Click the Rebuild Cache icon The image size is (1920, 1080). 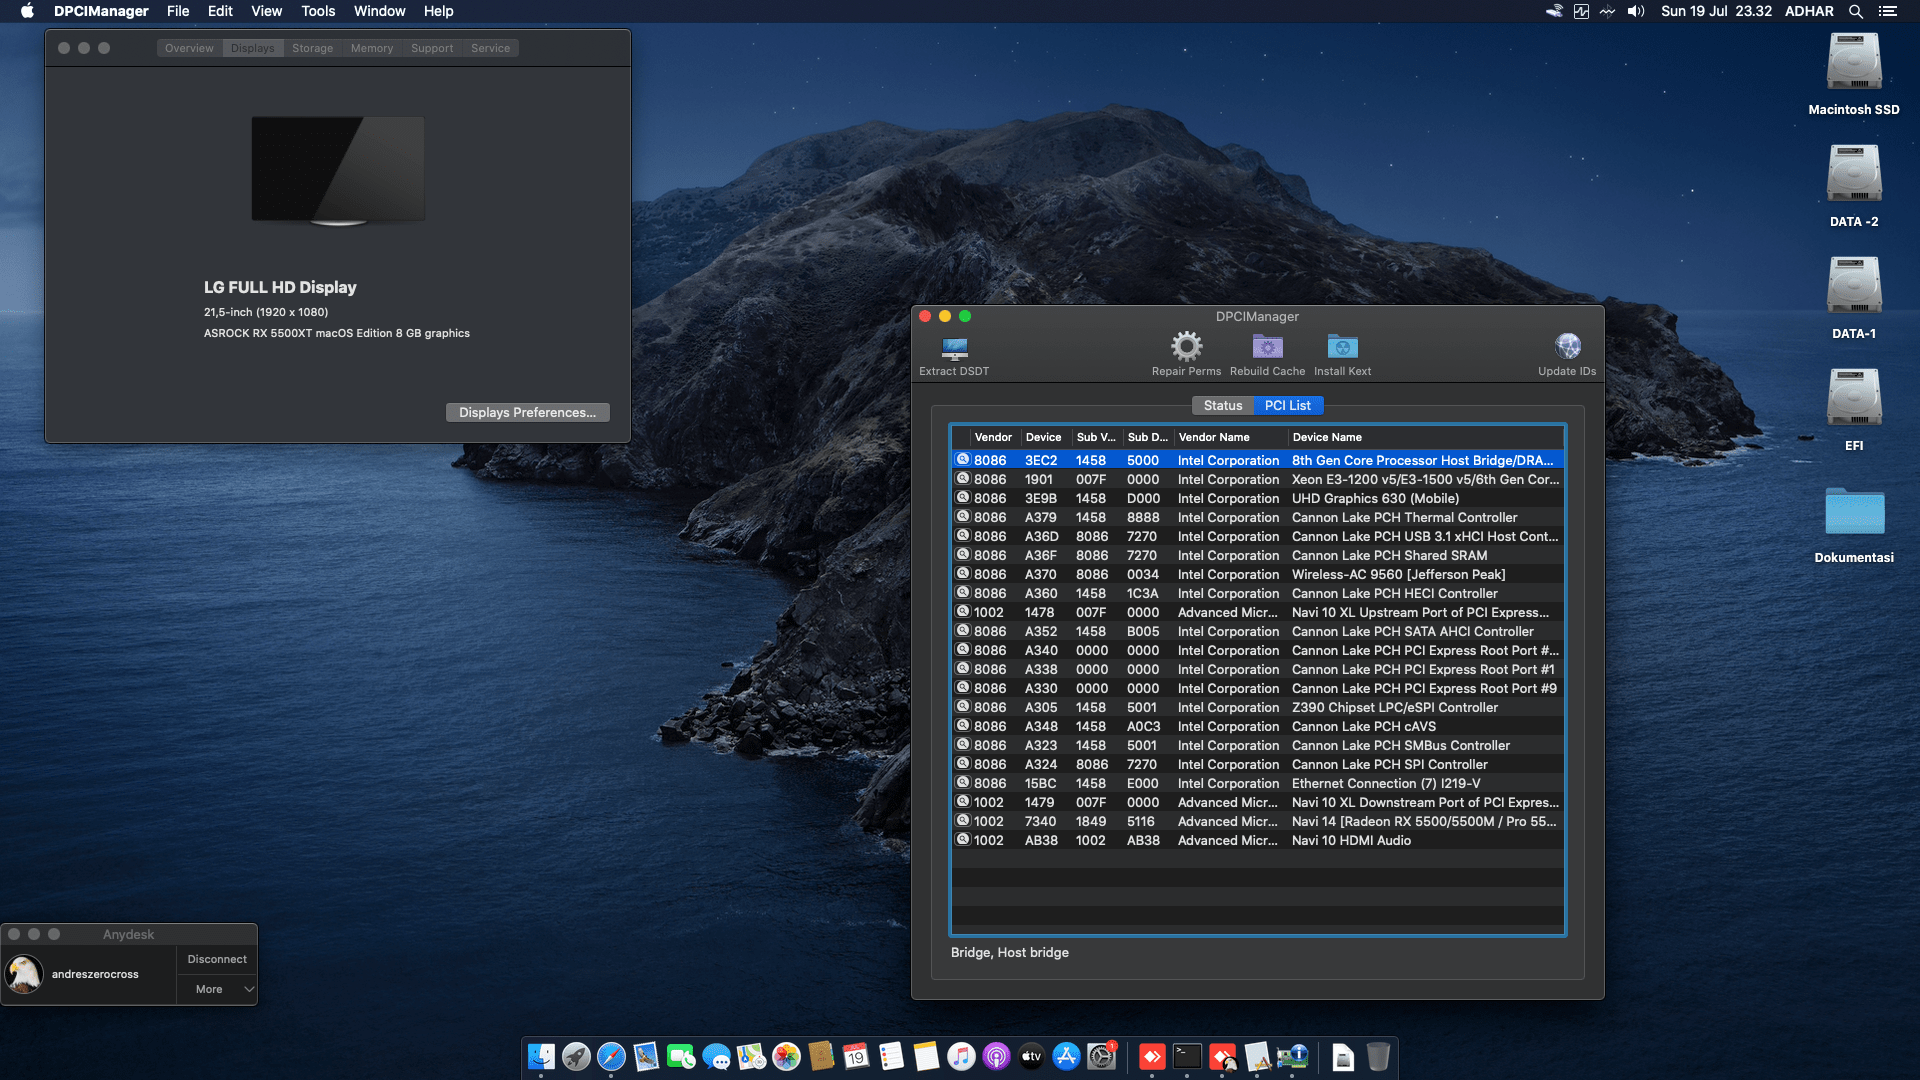(1267, 347)
